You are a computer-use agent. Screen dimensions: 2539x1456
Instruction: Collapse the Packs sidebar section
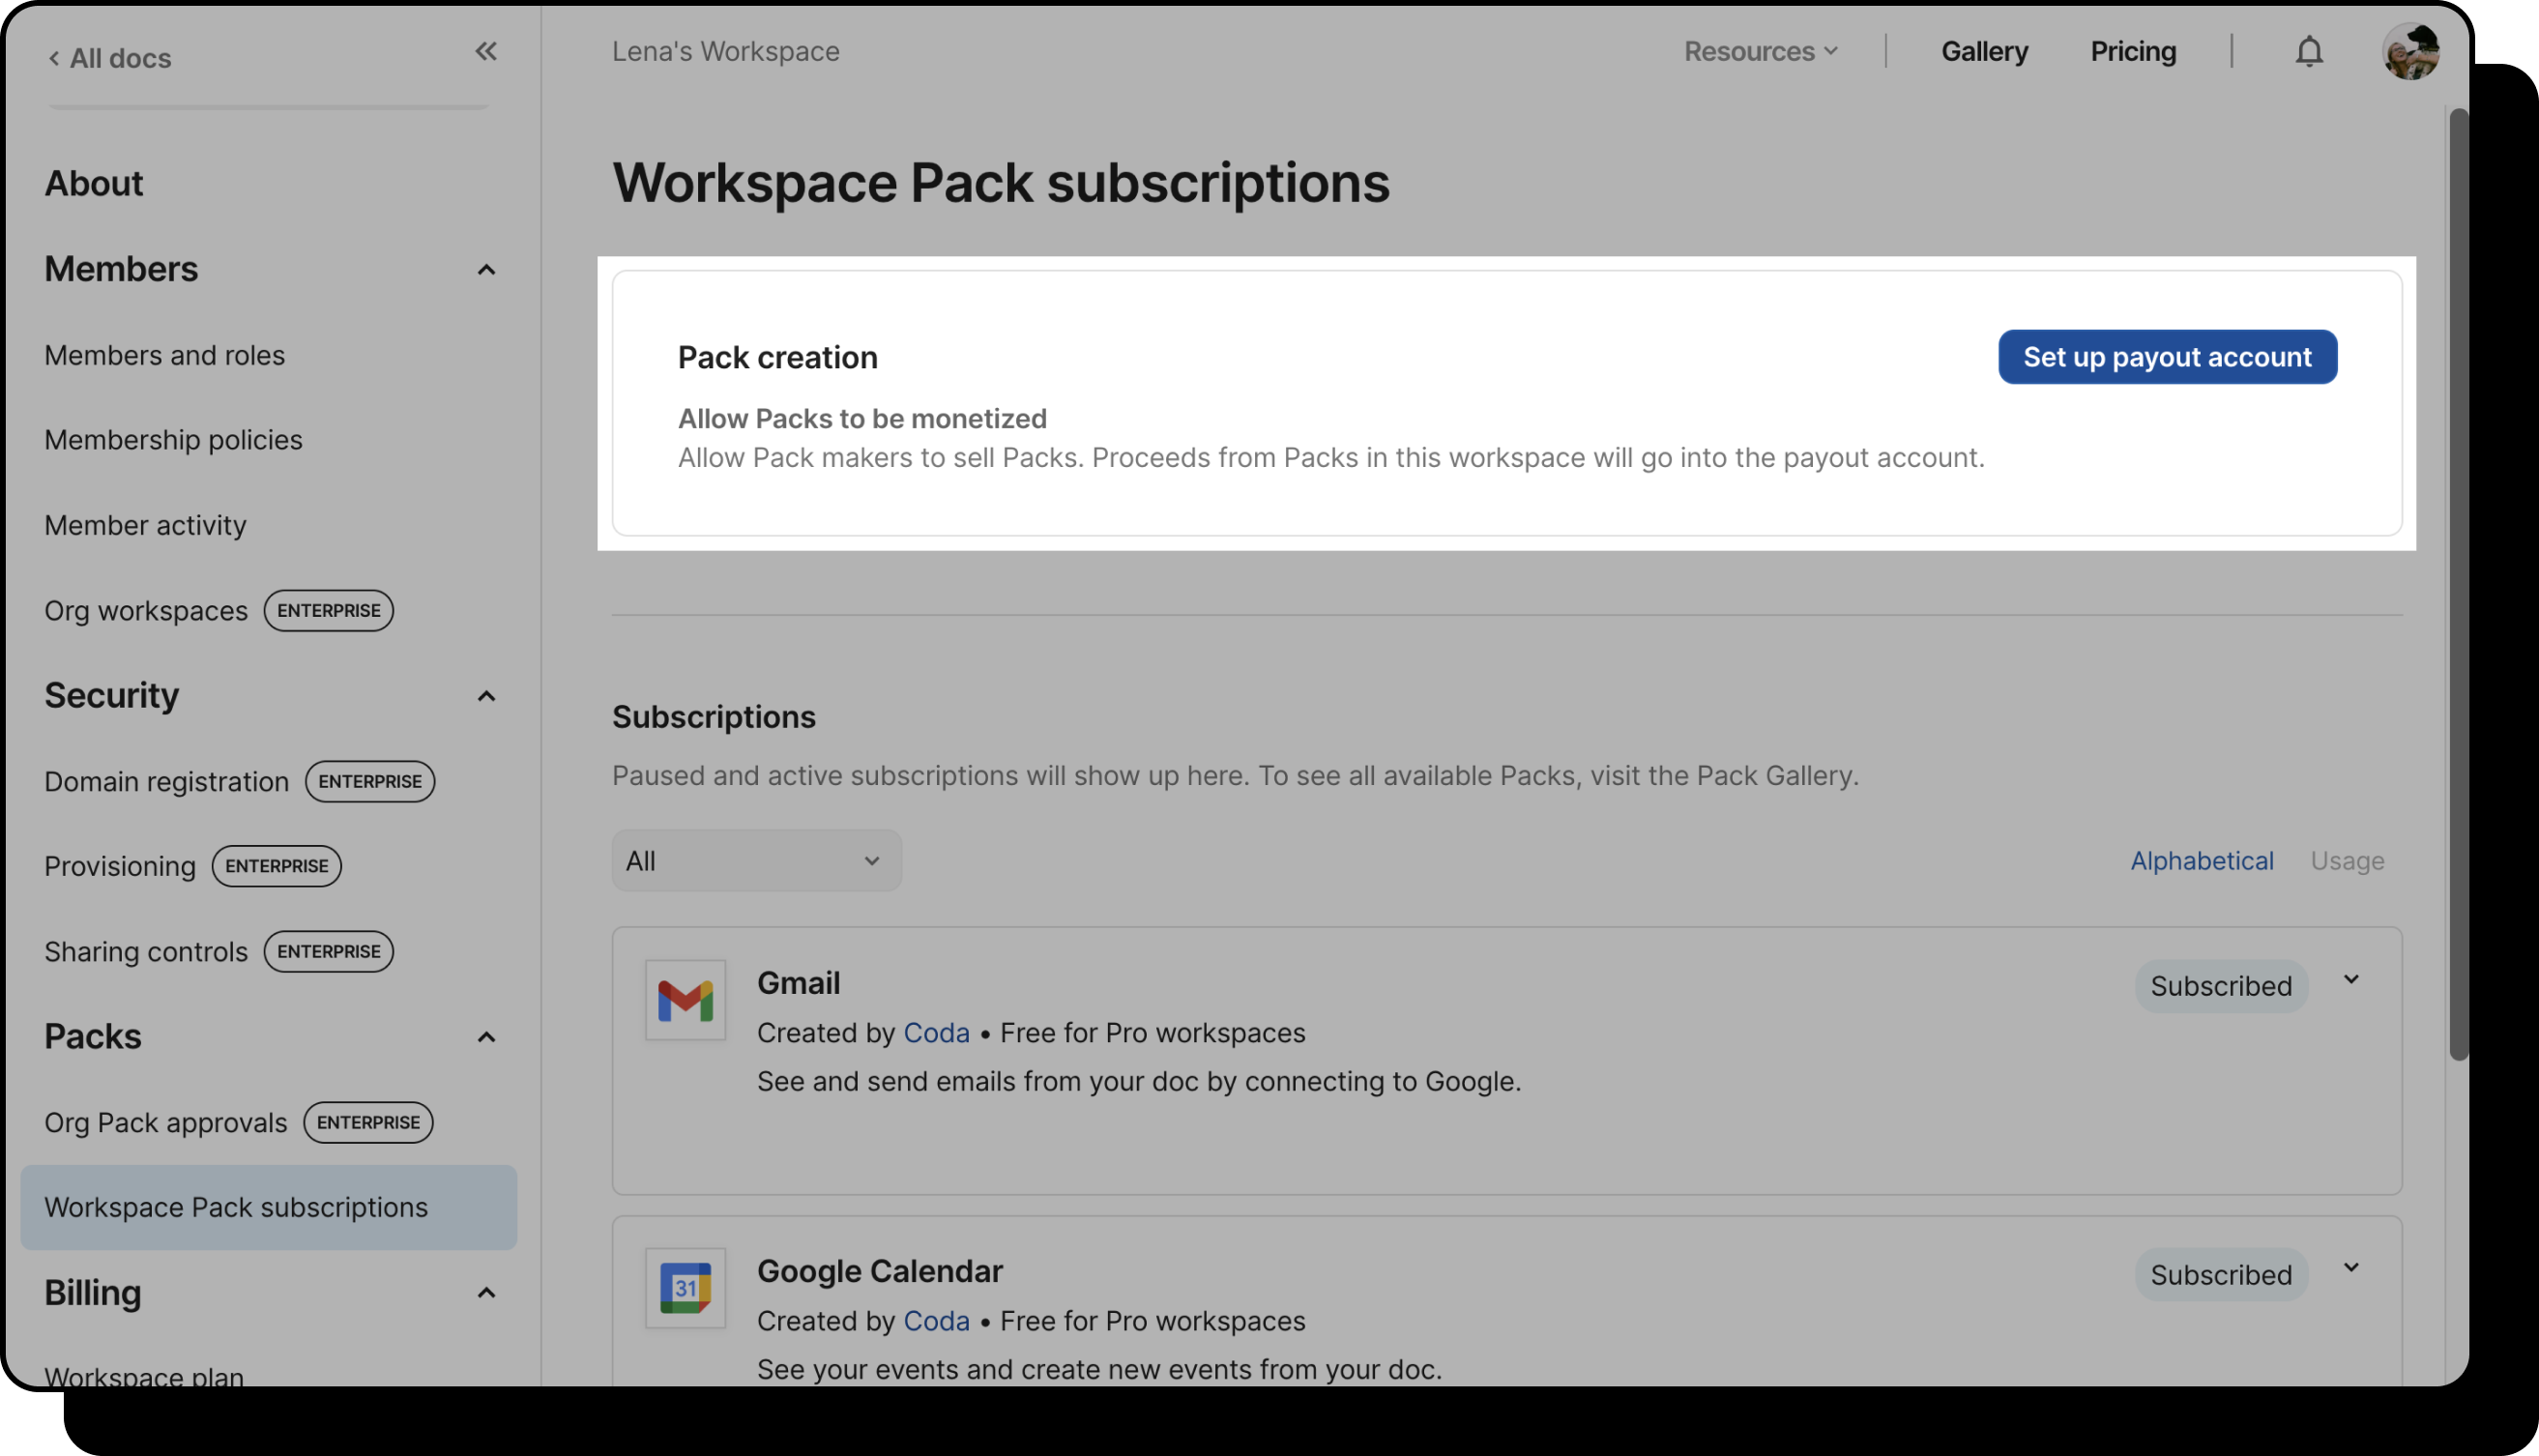pyautogui.click(x=486, y=1037)
